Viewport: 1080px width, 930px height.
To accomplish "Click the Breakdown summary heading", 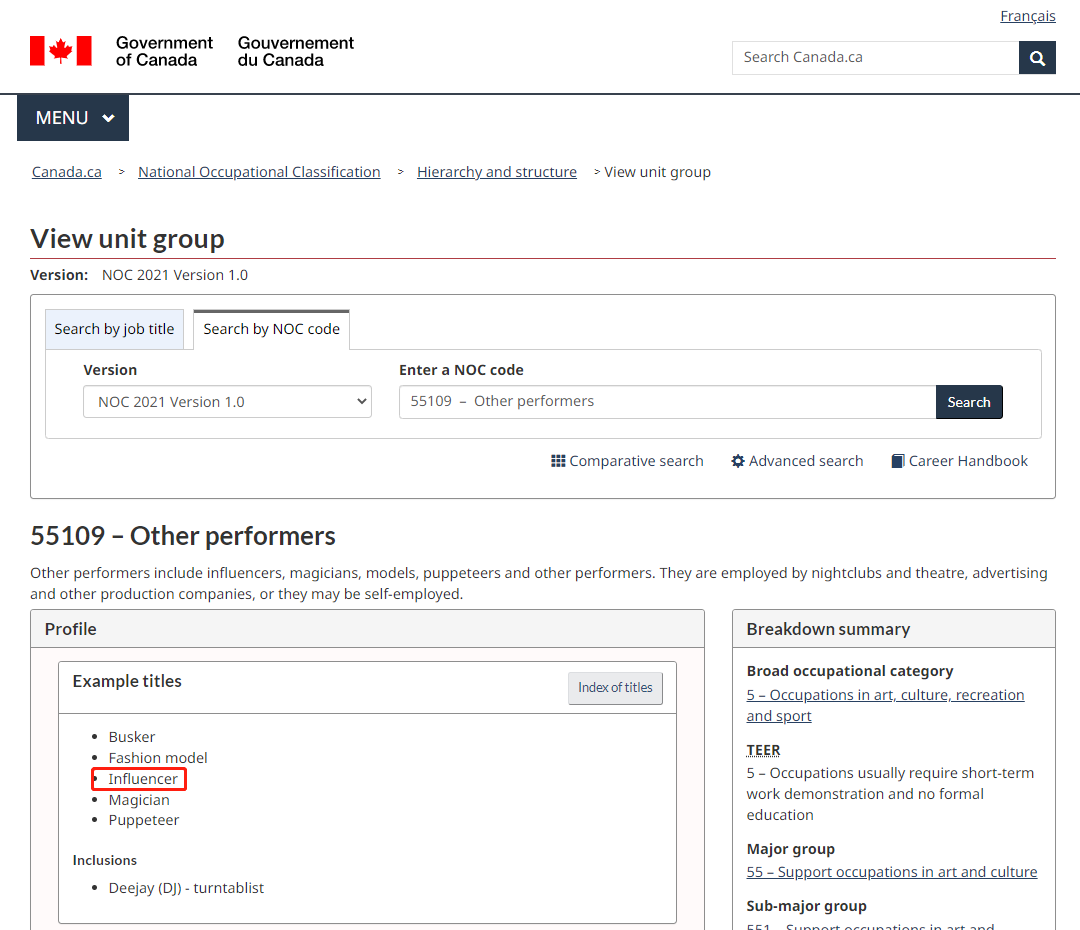I will [x=828, y=629].
